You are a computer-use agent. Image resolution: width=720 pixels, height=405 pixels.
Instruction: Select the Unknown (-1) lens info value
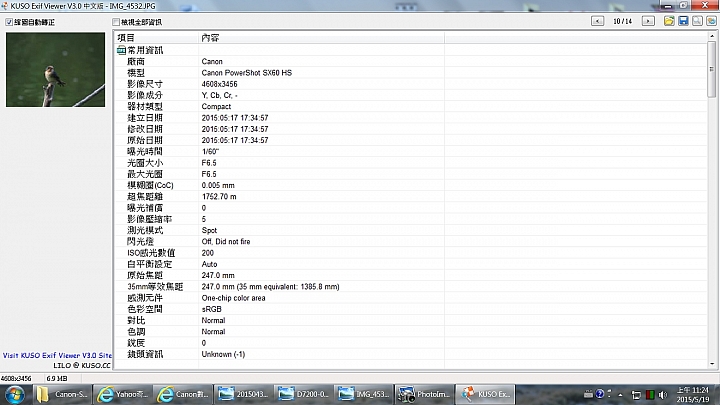coord(223,354)
